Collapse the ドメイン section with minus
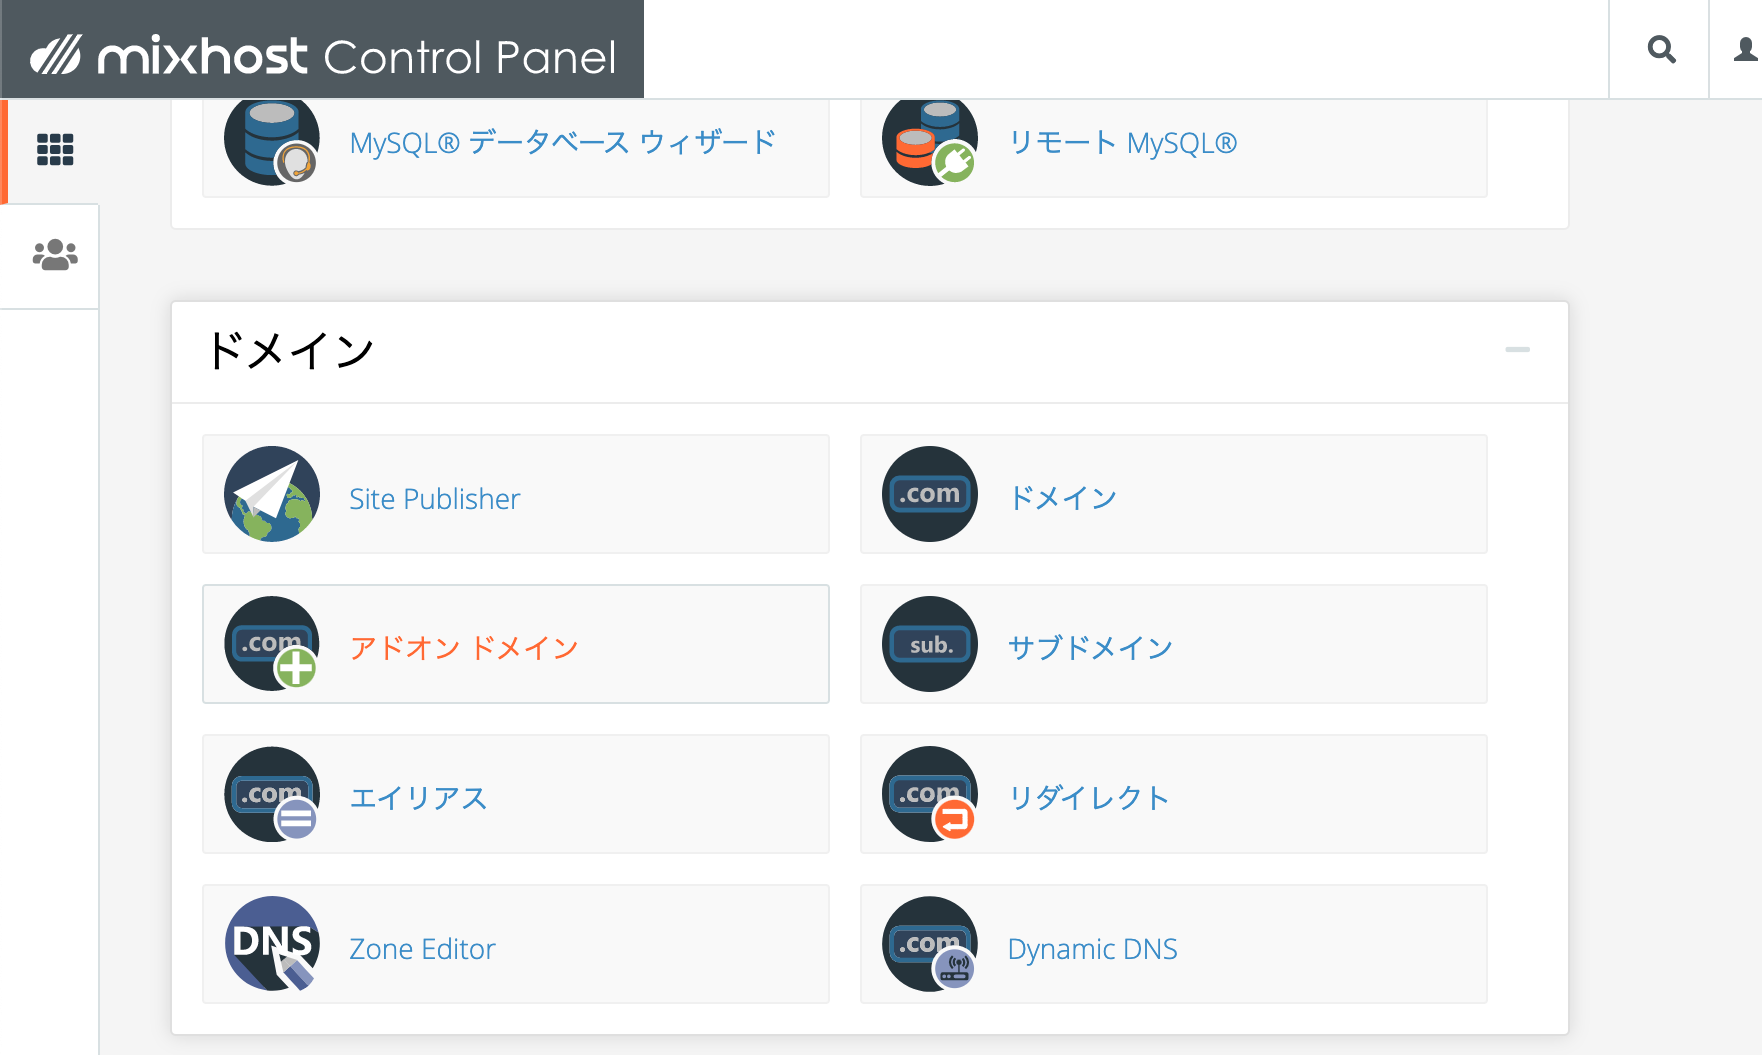Viewport: 1762px width, 1055px height. 1517,349
